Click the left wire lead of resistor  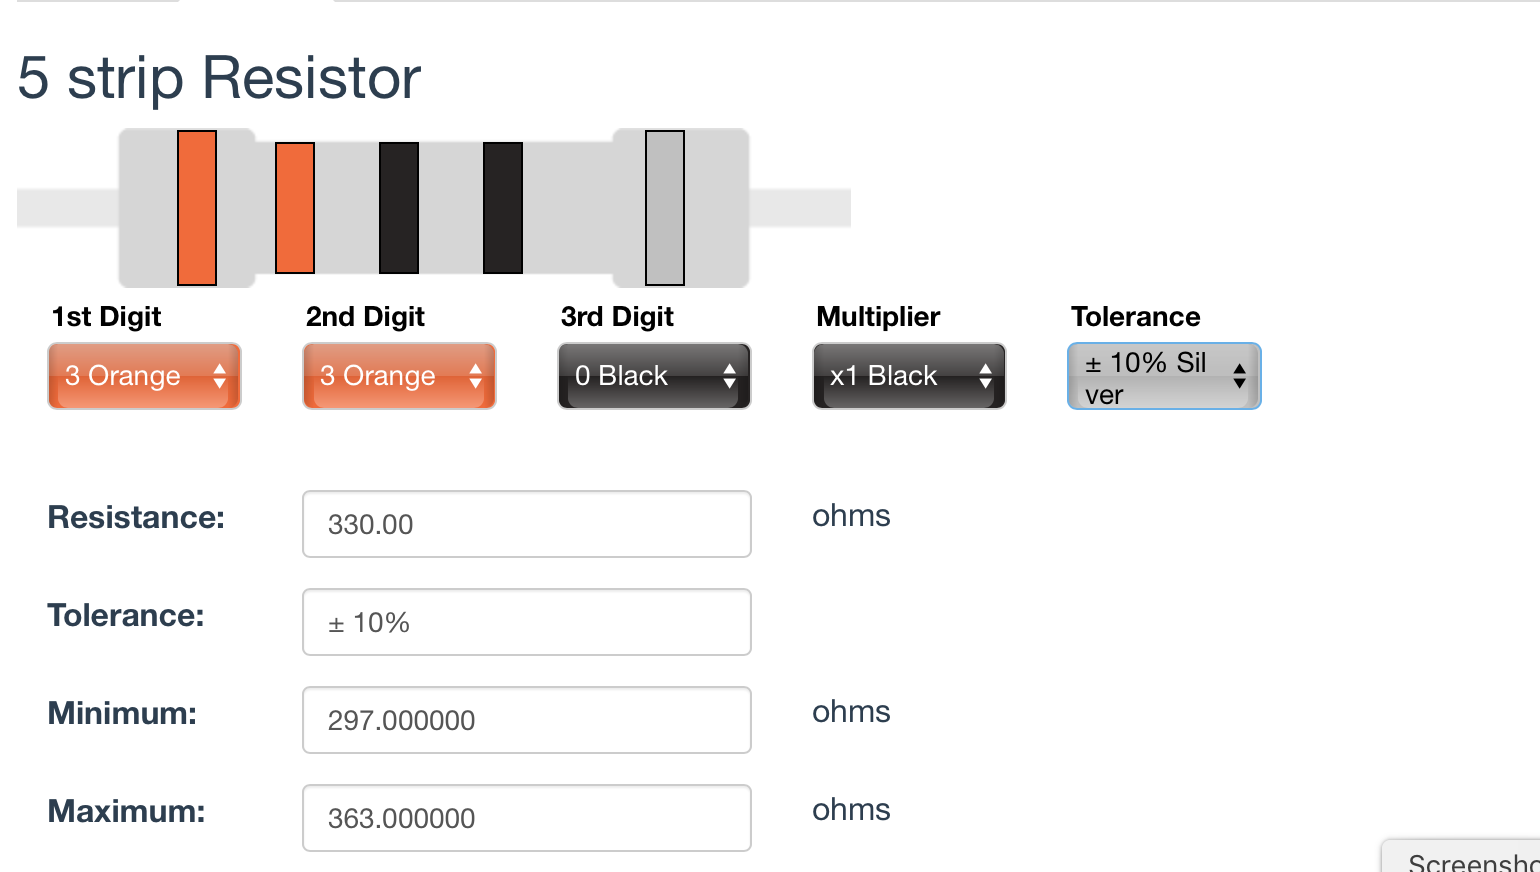click(x=68, y=207)
